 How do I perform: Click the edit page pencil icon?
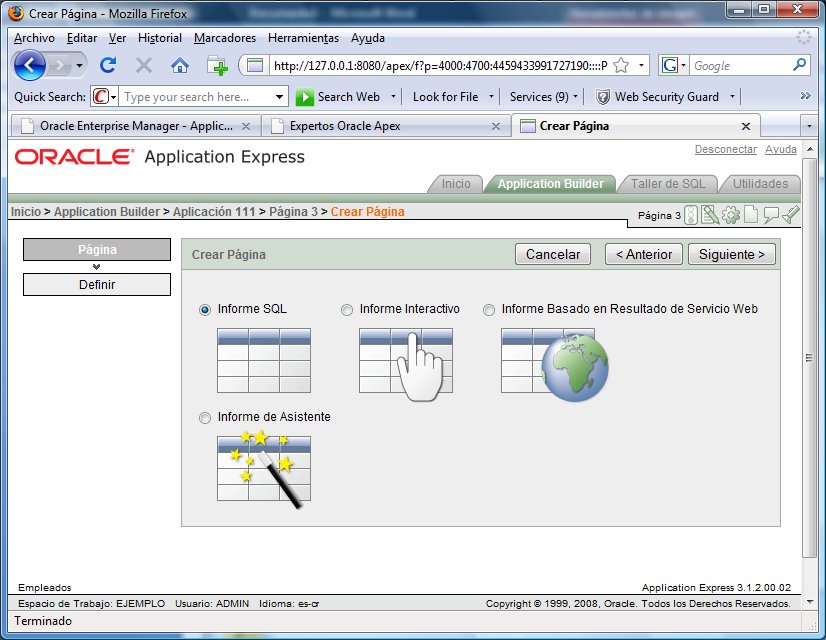click(x=710, y=215)
